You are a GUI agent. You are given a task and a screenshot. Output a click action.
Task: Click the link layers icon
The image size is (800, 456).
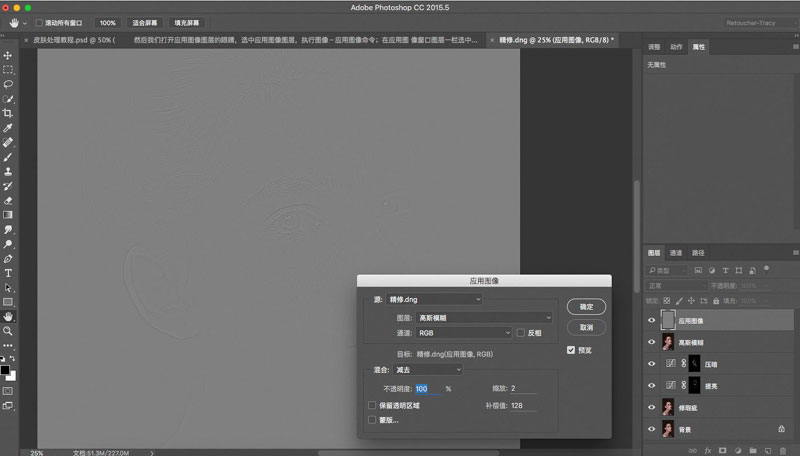tap(692, 450)
